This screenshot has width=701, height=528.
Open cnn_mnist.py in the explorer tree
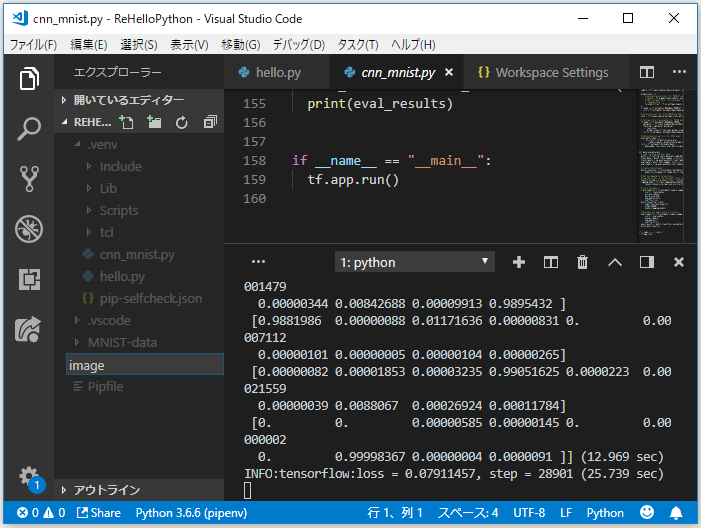(137, 254)
